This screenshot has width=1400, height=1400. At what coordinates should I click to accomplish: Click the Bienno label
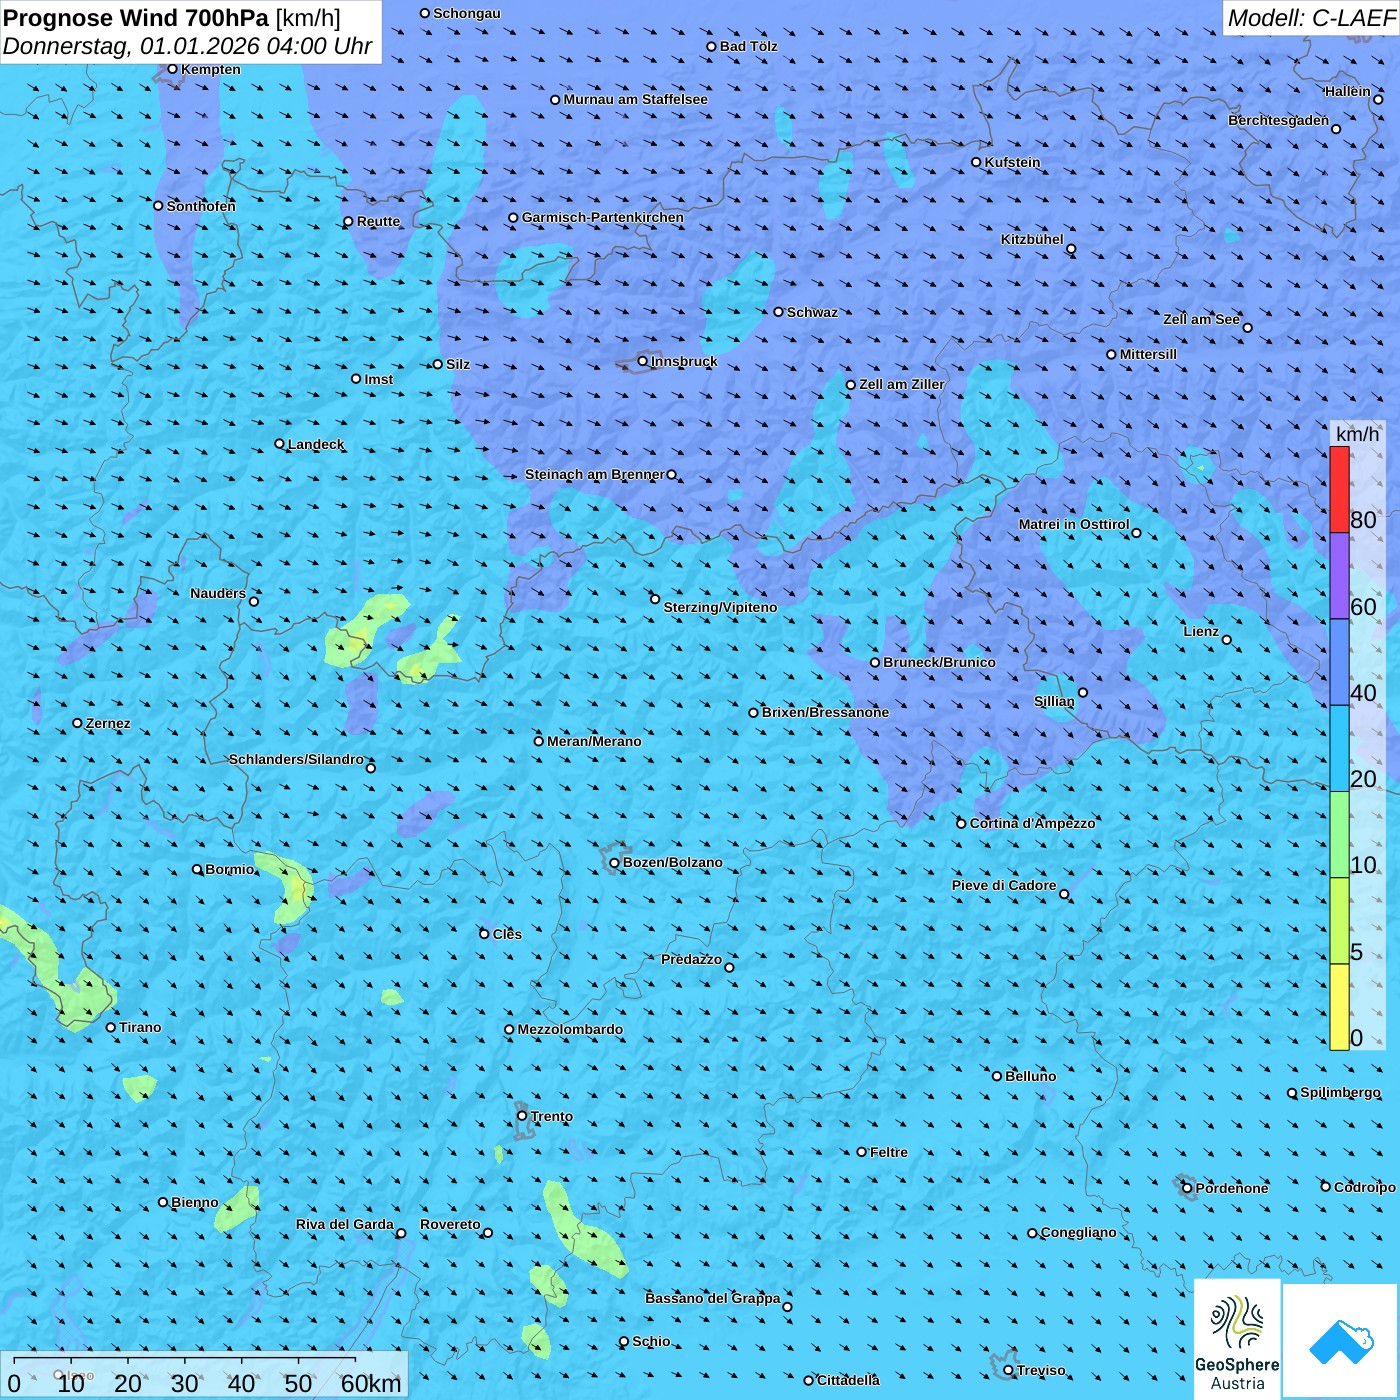[x=195, y=1202]
